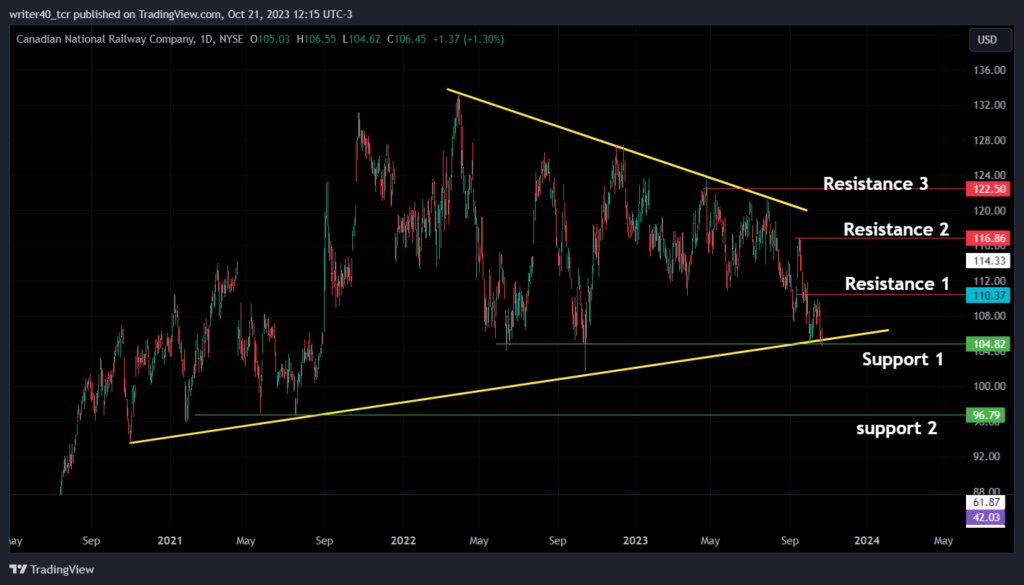Select the purple 42.03 price label
This screenshot has width=1024, height=585.
point(985,517)
